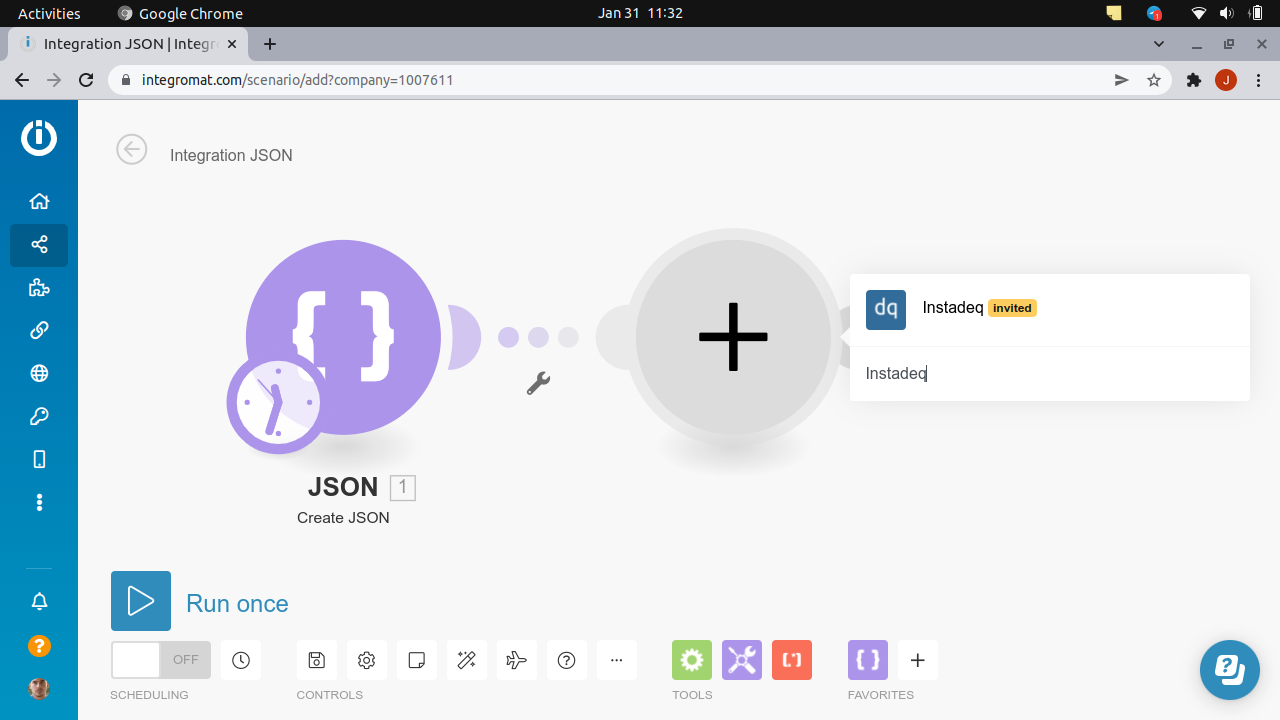
Task: Go back in Chrome browser
Action: pyautogui.click(x=22, y=80)
